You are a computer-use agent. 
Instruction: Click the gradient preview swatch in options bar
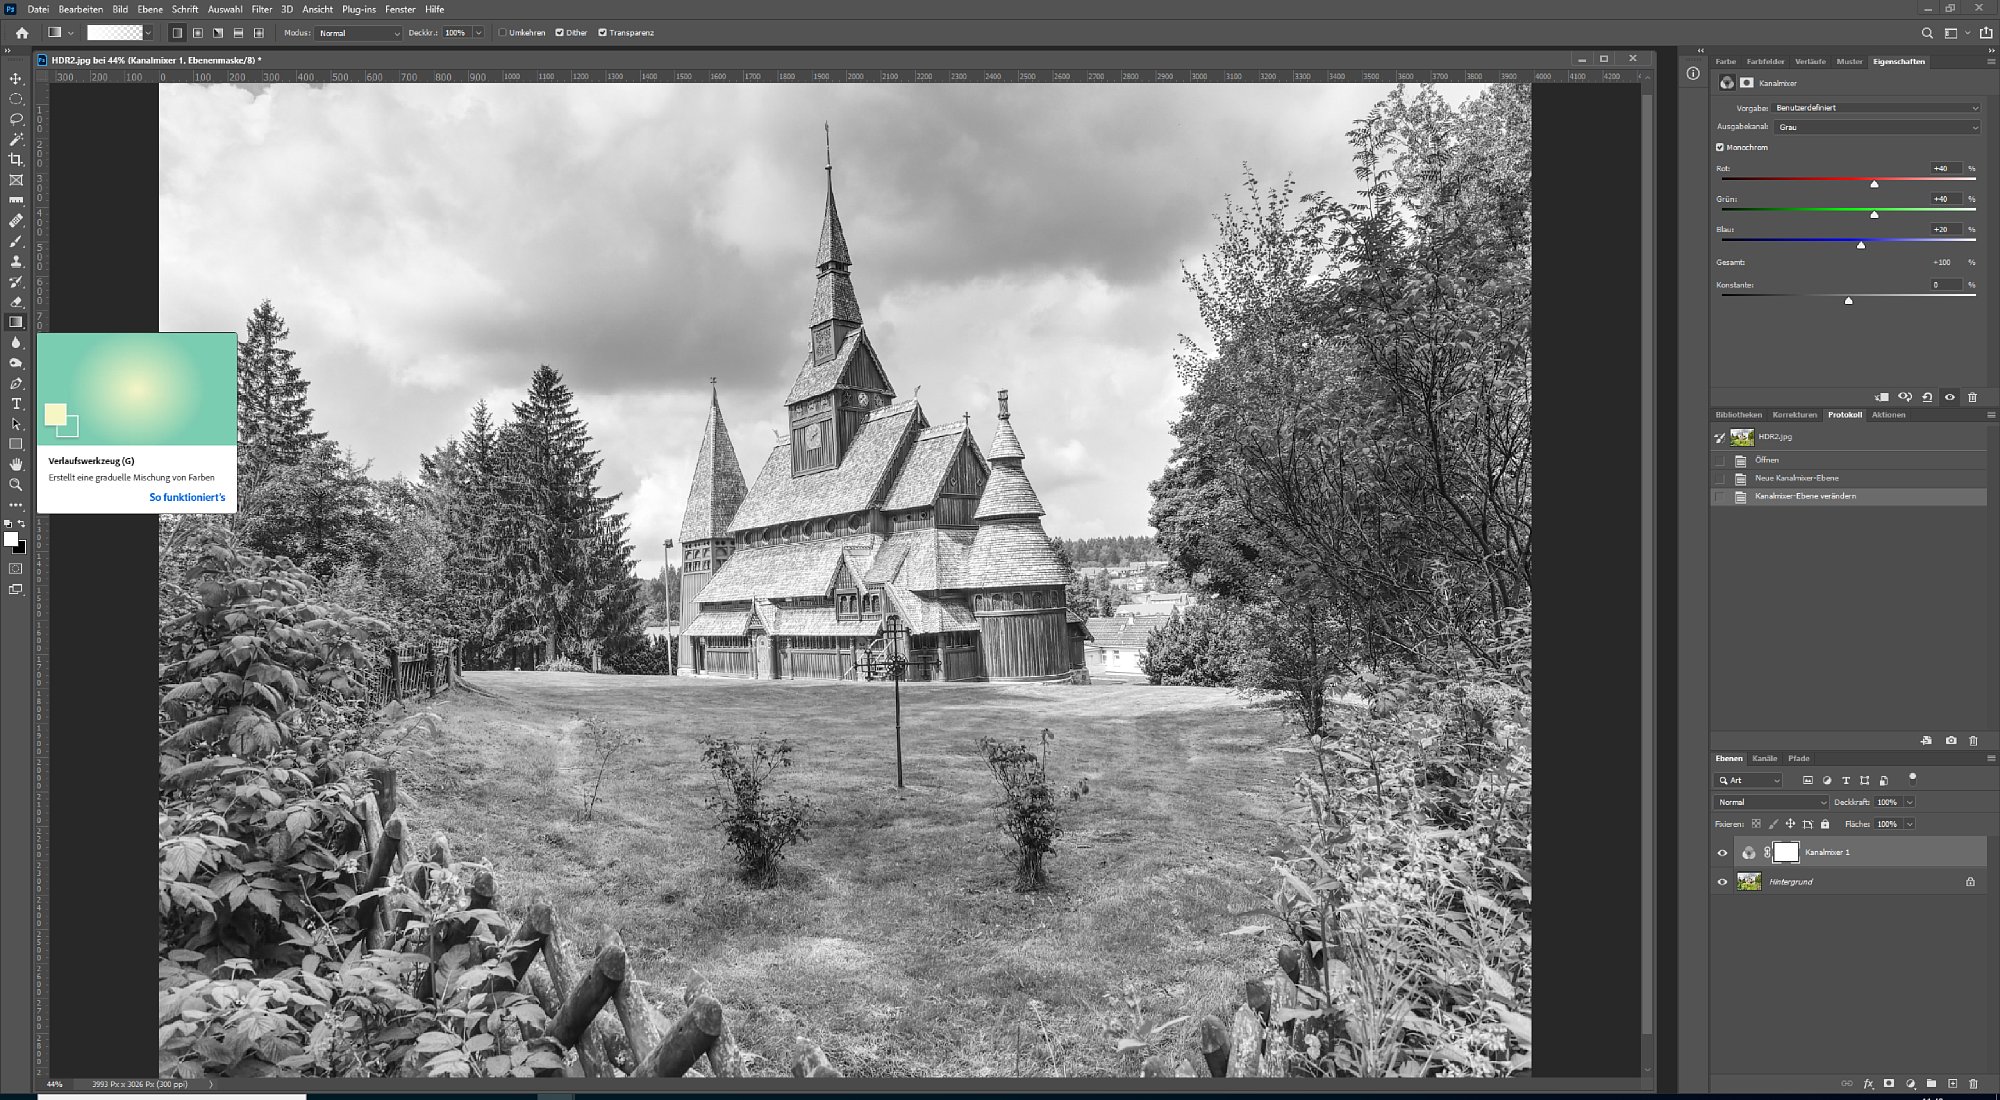114,33
